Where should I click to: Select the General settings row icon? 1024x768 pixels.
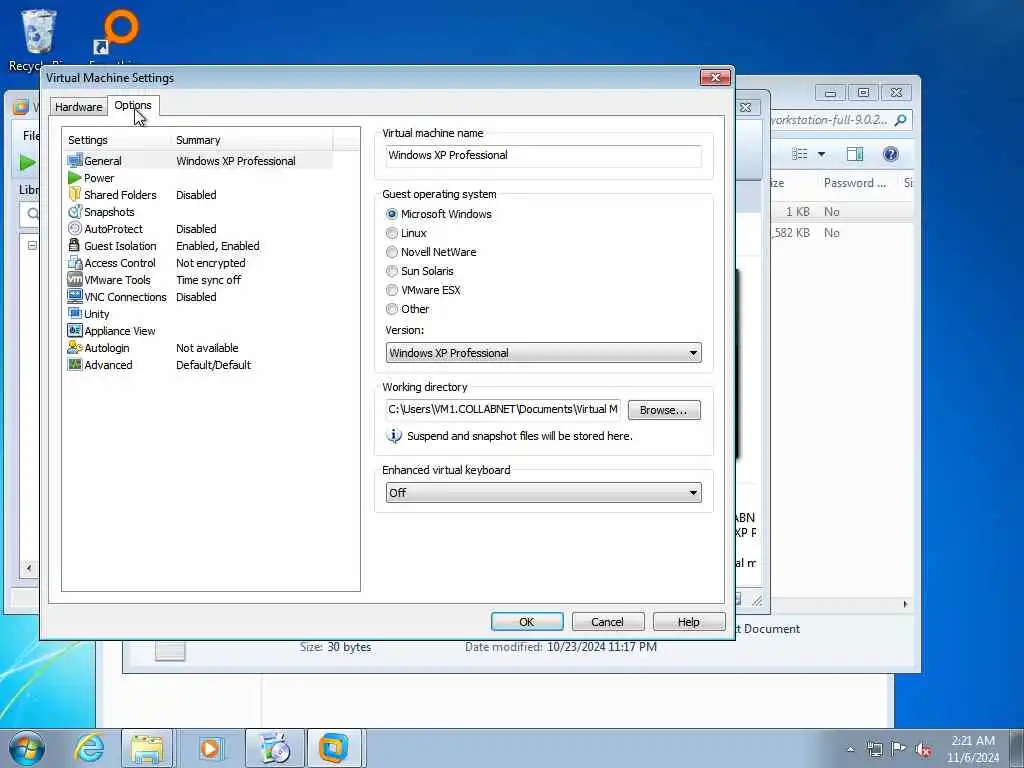coord(75,161)
